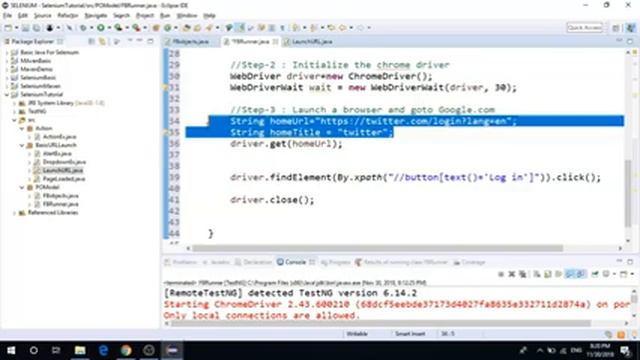This screenshot has width=640, height=360.
Task: Switch to the Coverage tab
Action: (469, 262)
